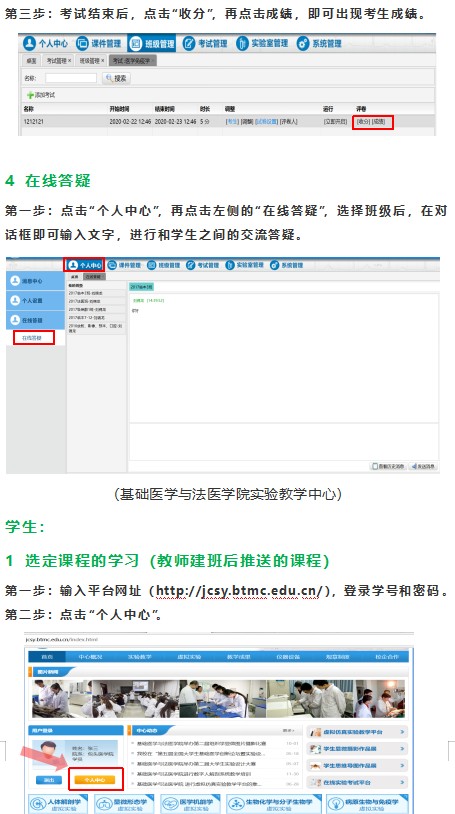Viewport: 455px width, 814px height.
Task: Click the magnifier 搜索 button
Action: click(116, 78)
